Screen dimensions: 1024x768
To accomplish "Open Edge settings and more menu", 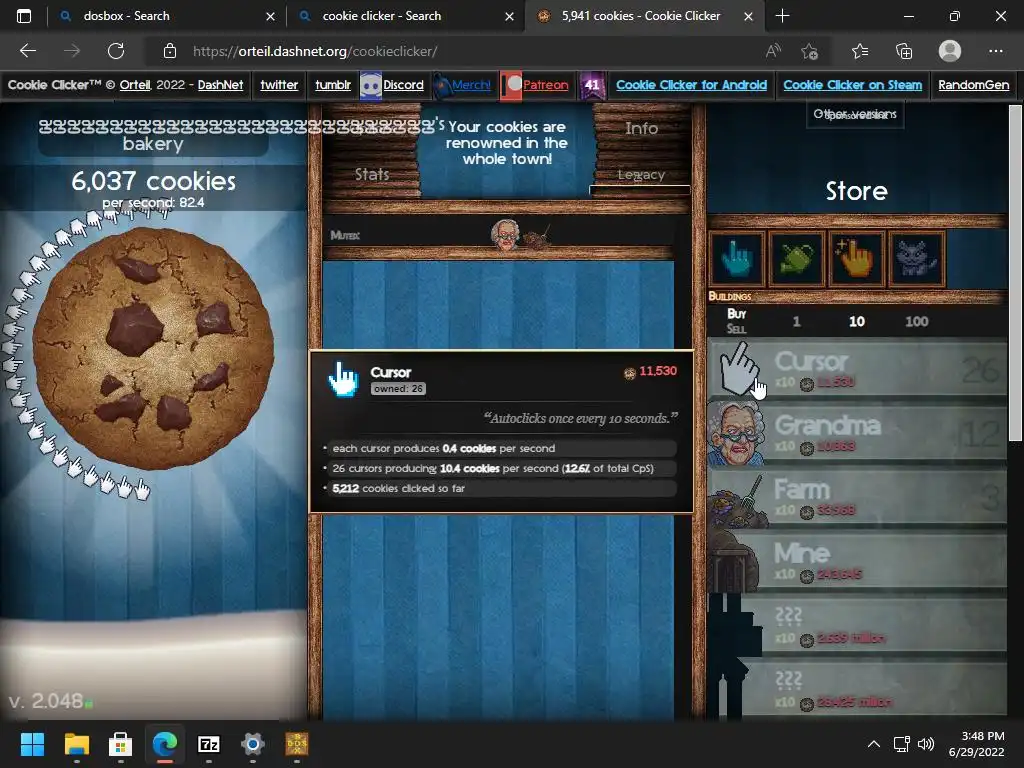I will [x=995, y=51].
